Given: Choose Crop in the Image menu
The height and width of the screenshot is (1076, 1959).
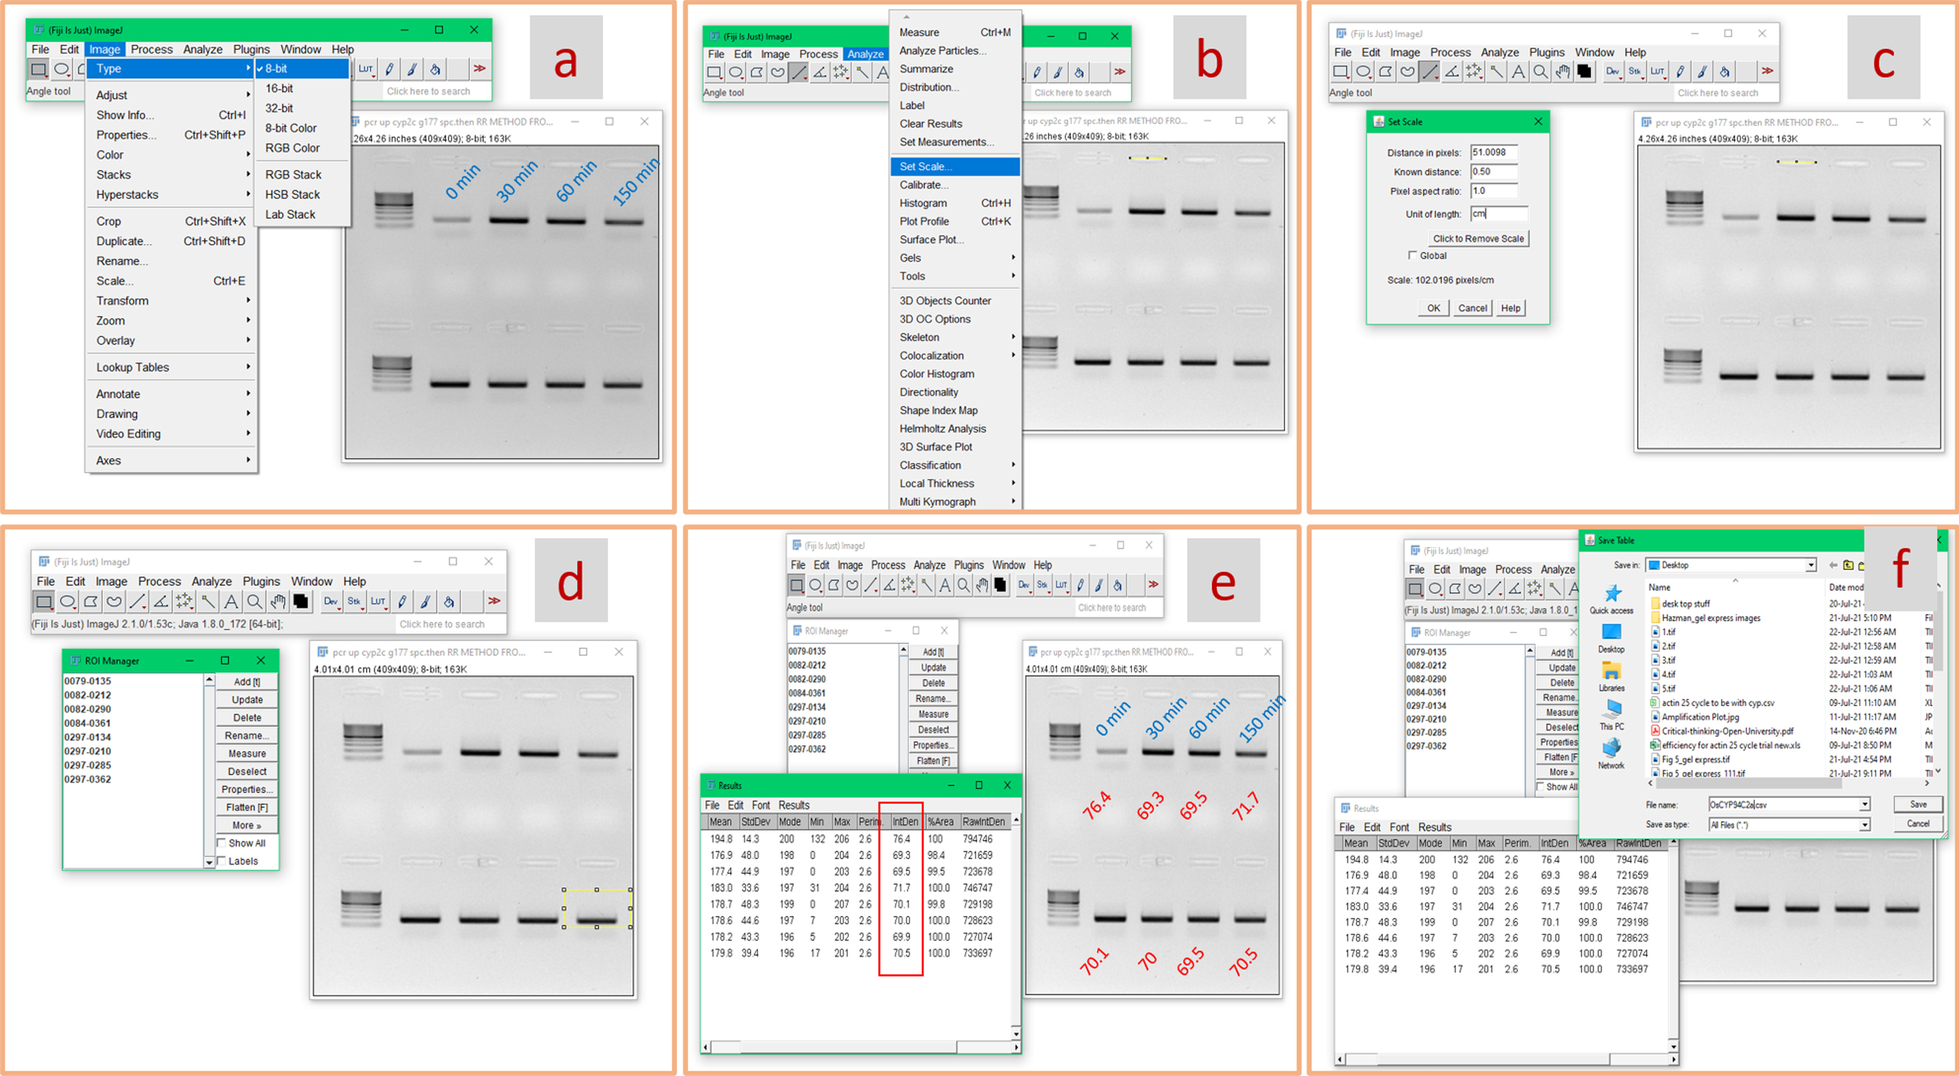Looking at the screenshot, I should click(170, 222).
